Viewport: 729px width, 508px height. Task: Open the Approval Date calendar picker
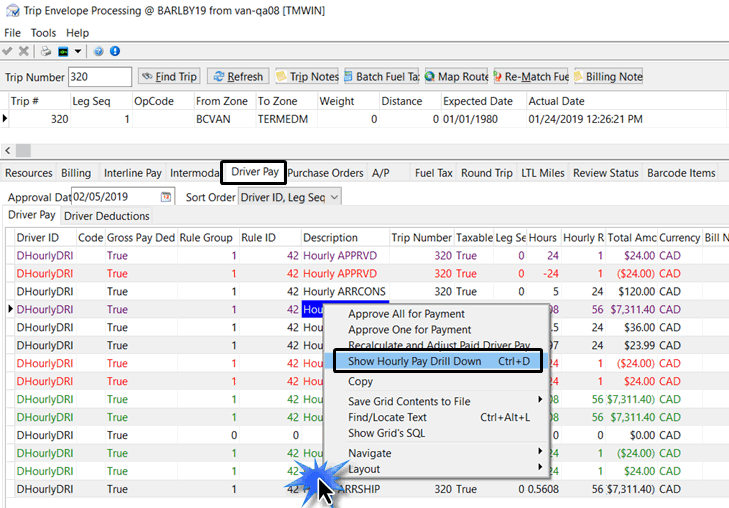(166, 197)
